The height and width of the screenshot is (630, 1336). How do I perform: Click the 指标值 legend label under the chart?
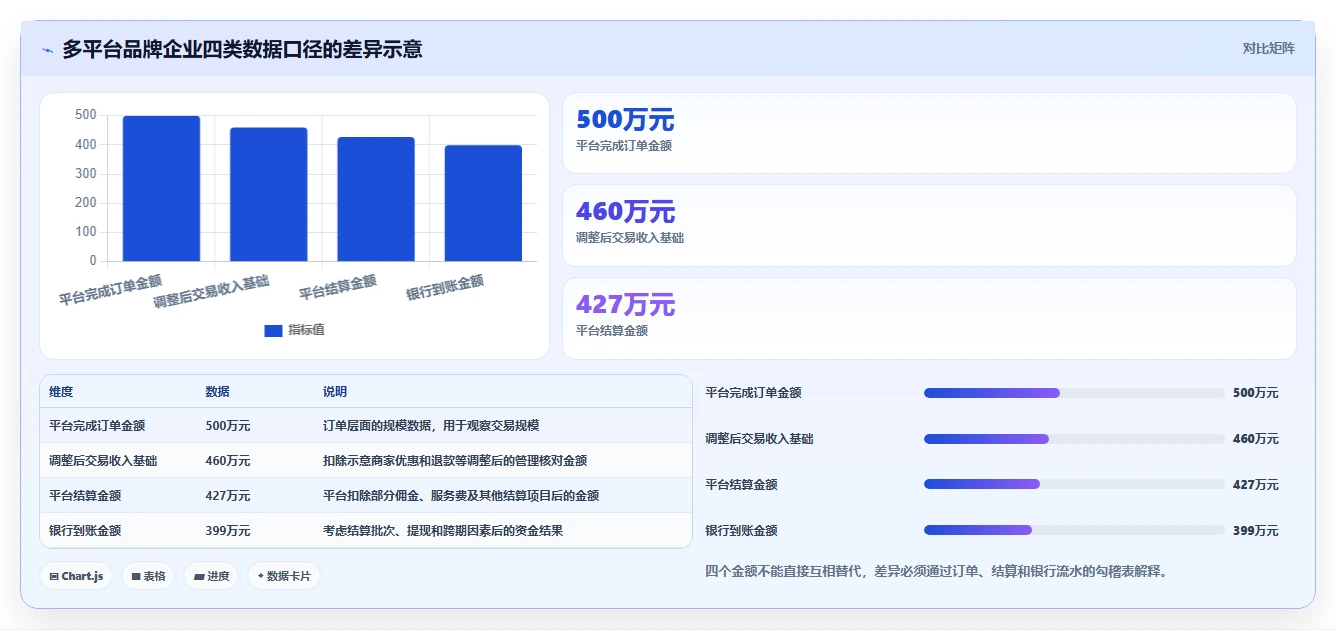[306, 330]
